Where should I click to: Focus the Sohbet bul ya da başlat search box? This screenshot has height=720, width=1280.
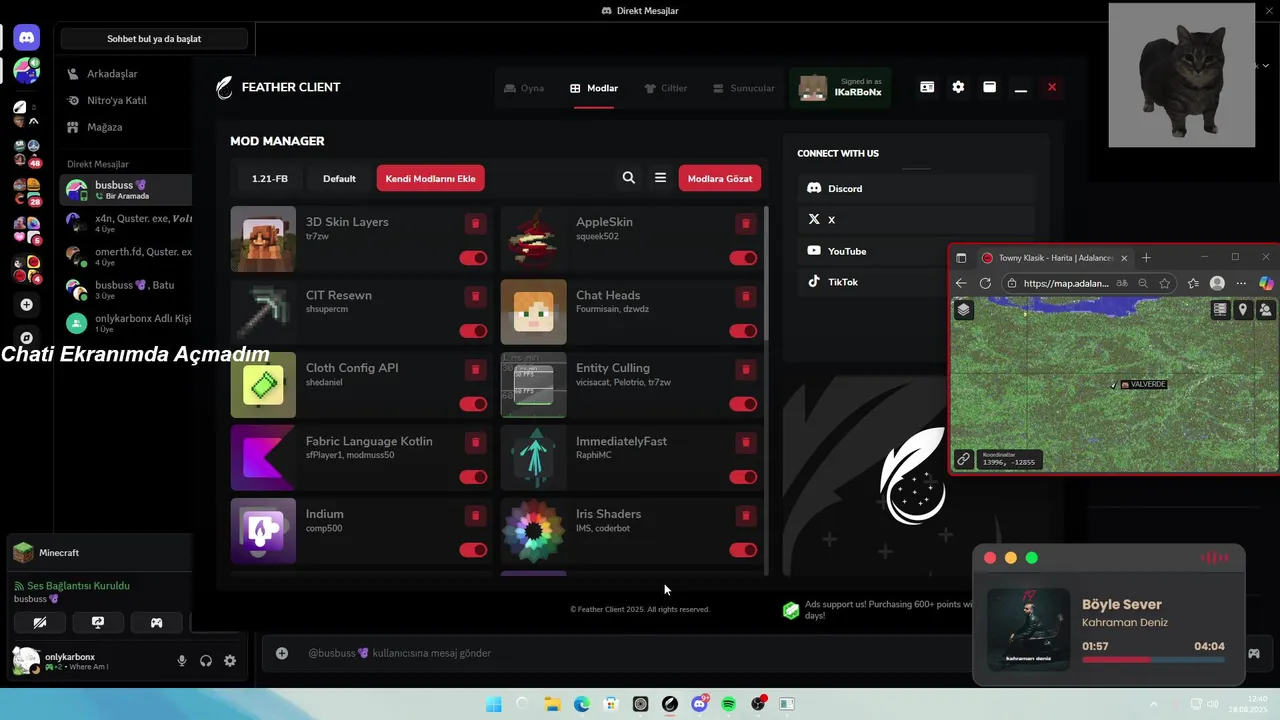click(154, 39)
